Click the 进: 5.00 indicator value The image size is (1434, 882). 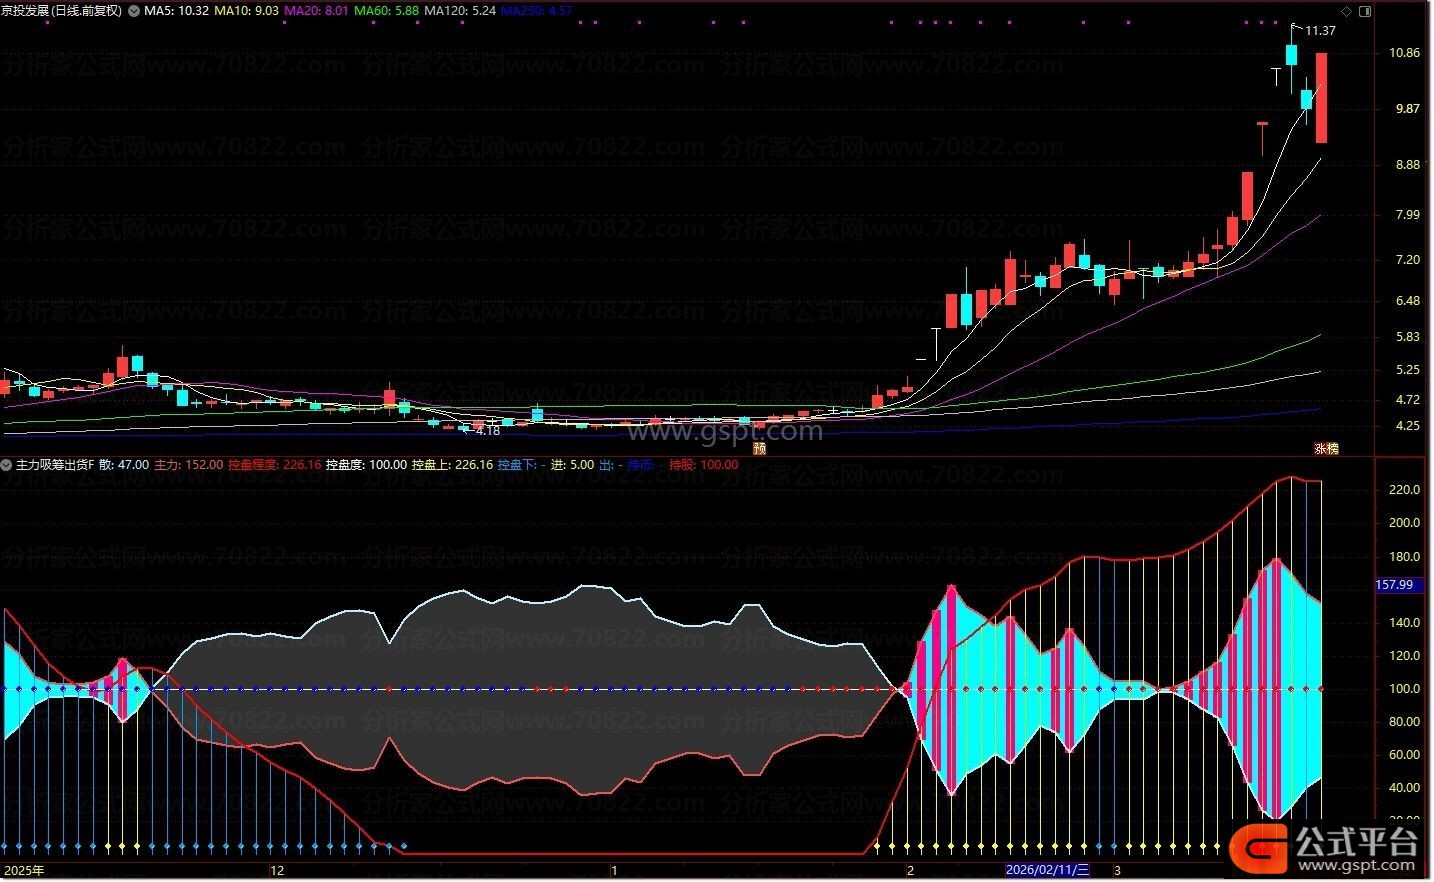(x=572, y=465)
